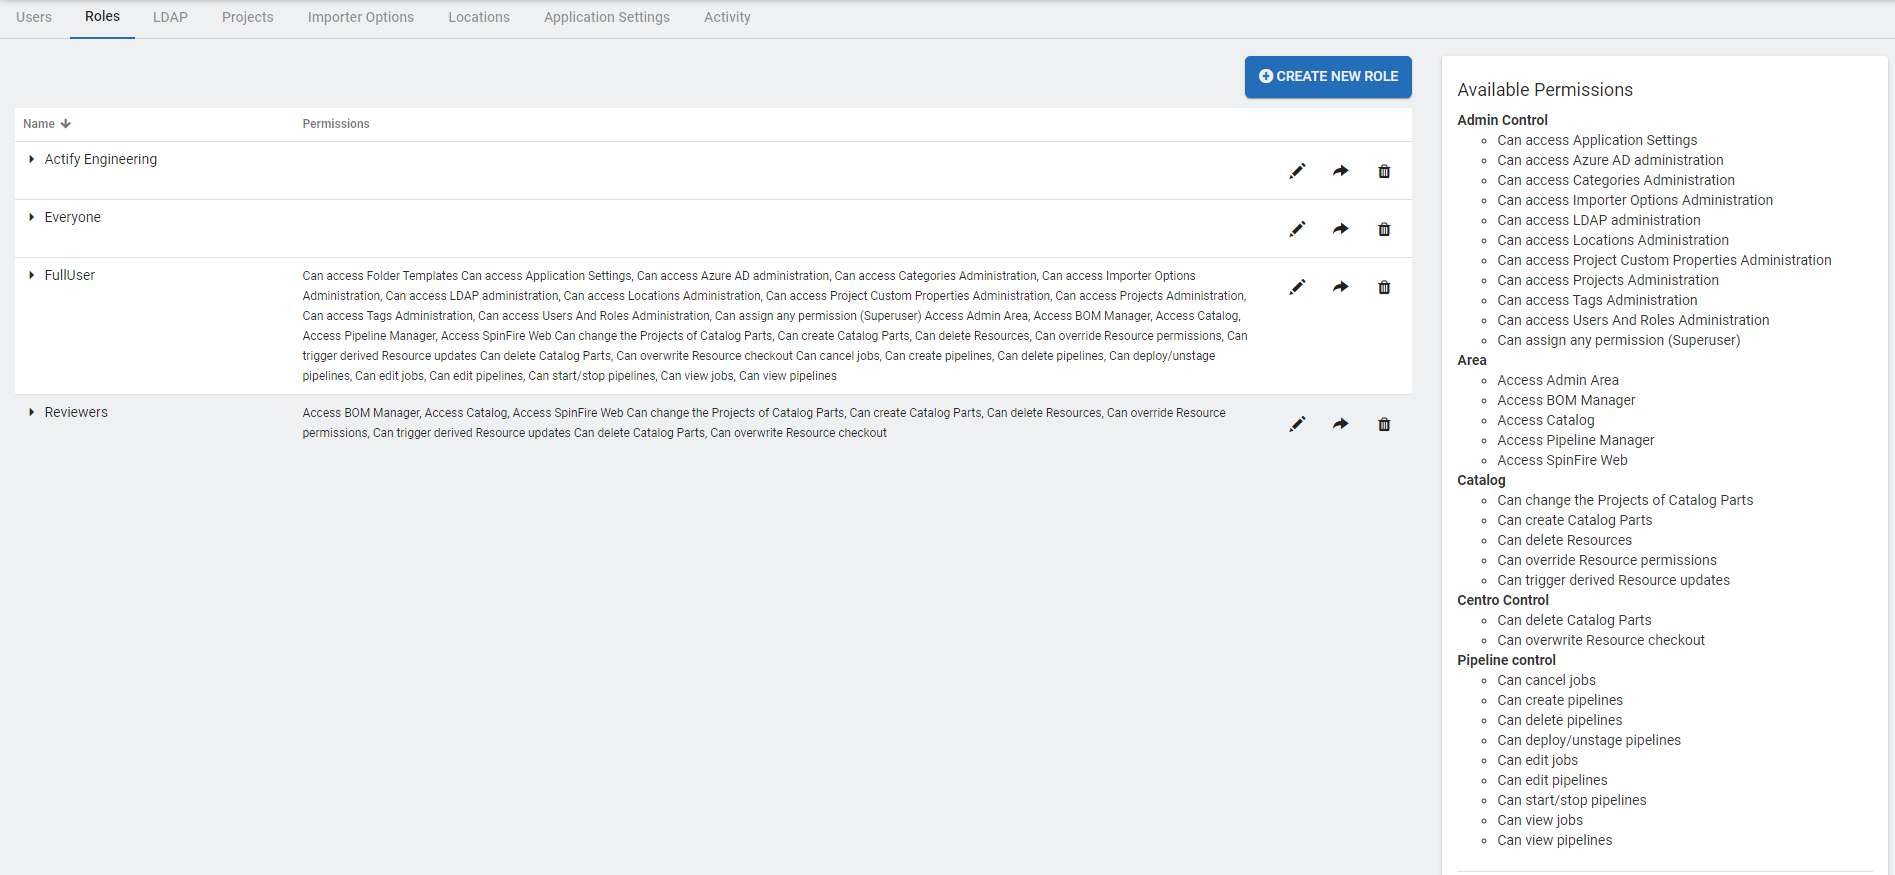Delete the Everyone role using trash icon

coord(1384,229)
